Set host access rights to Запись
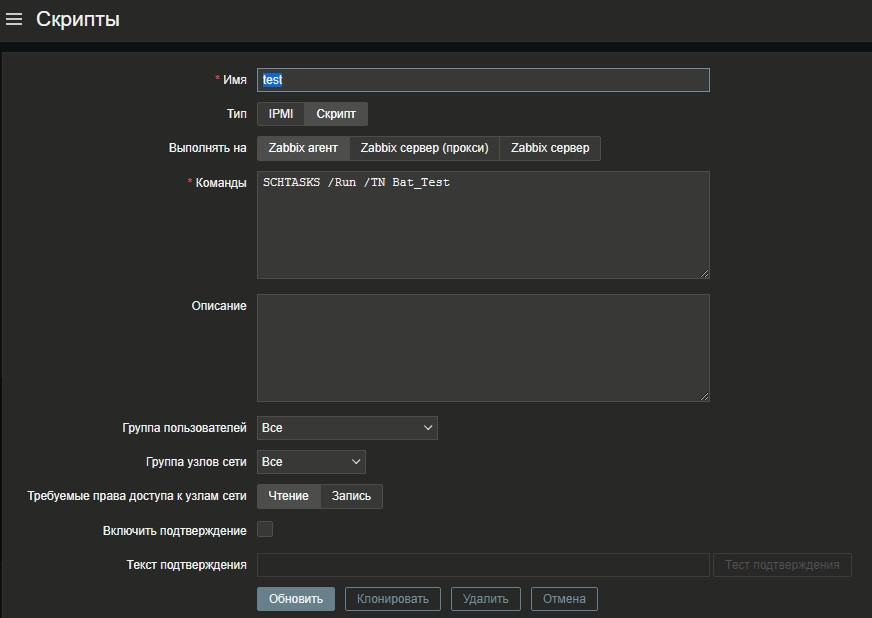 [x=351, y=496]
